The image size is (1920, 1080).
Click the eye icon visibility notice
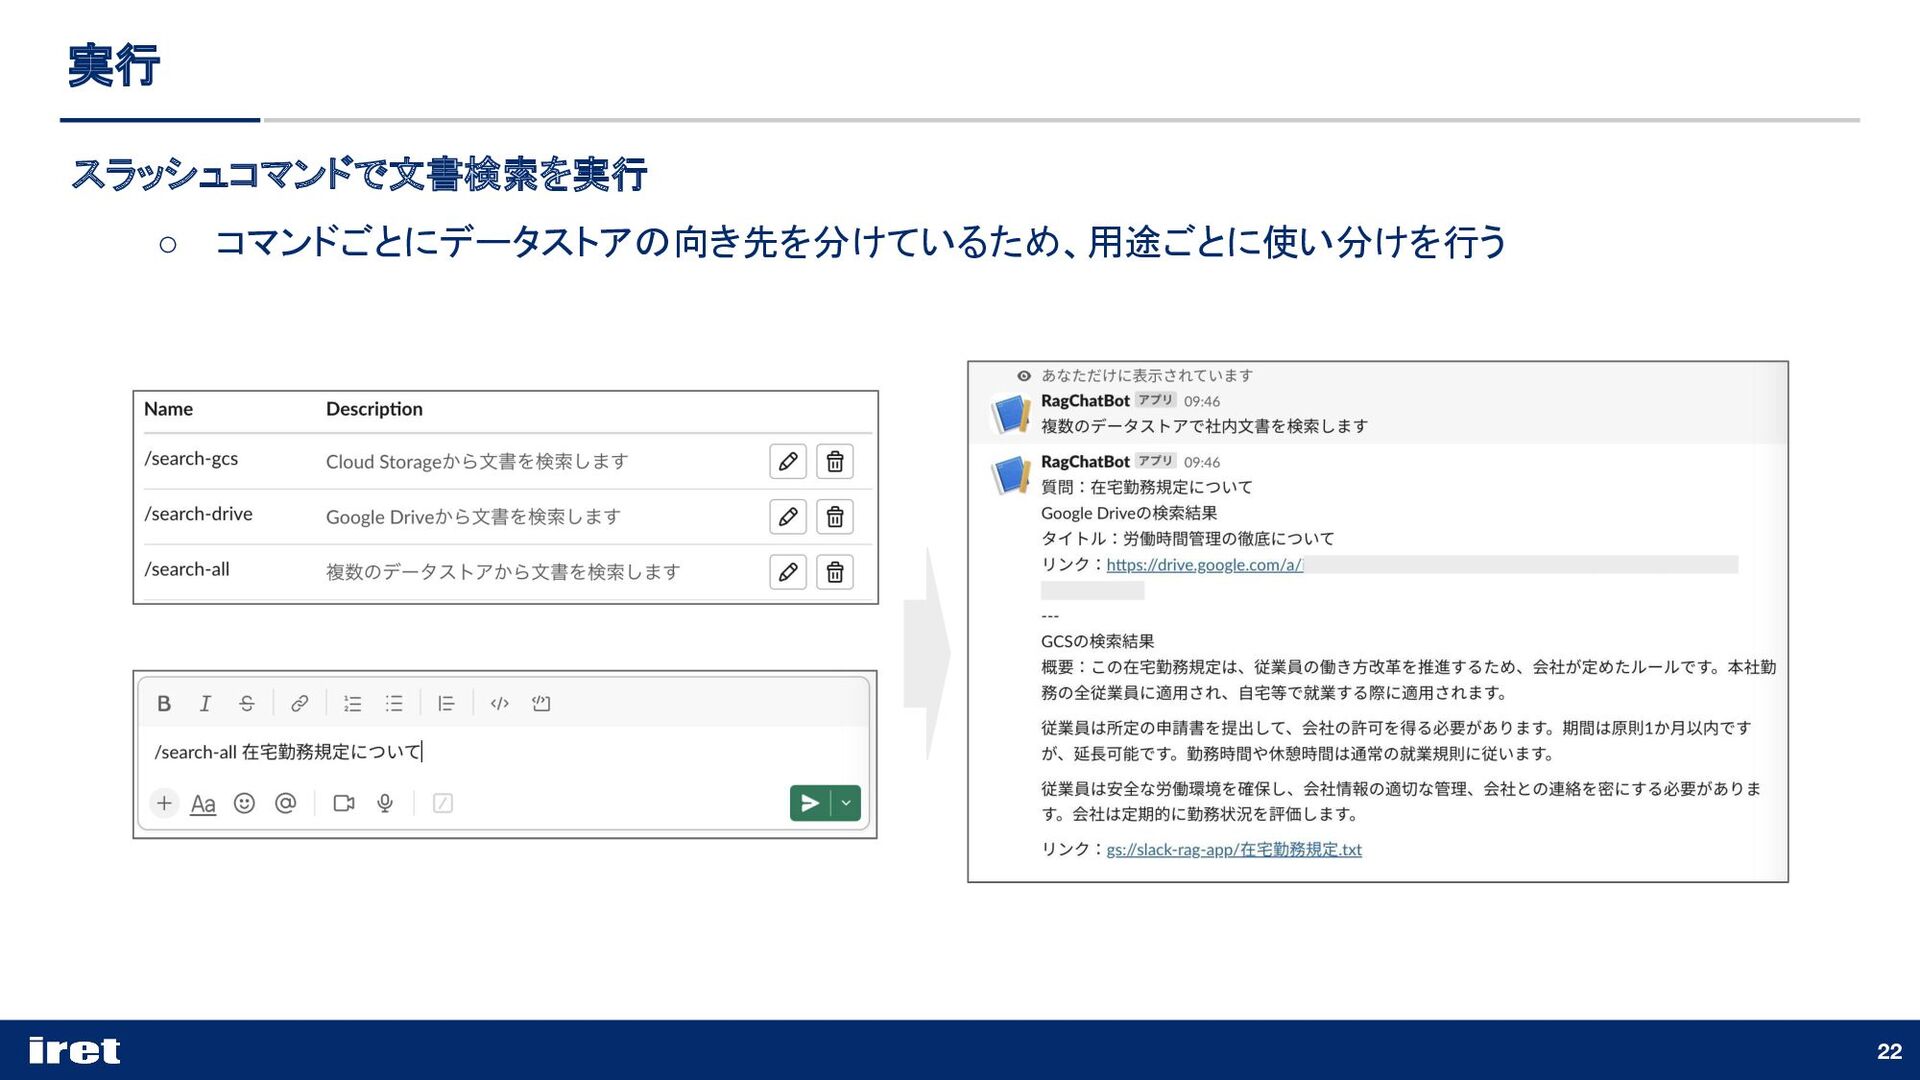point(1024,376)
